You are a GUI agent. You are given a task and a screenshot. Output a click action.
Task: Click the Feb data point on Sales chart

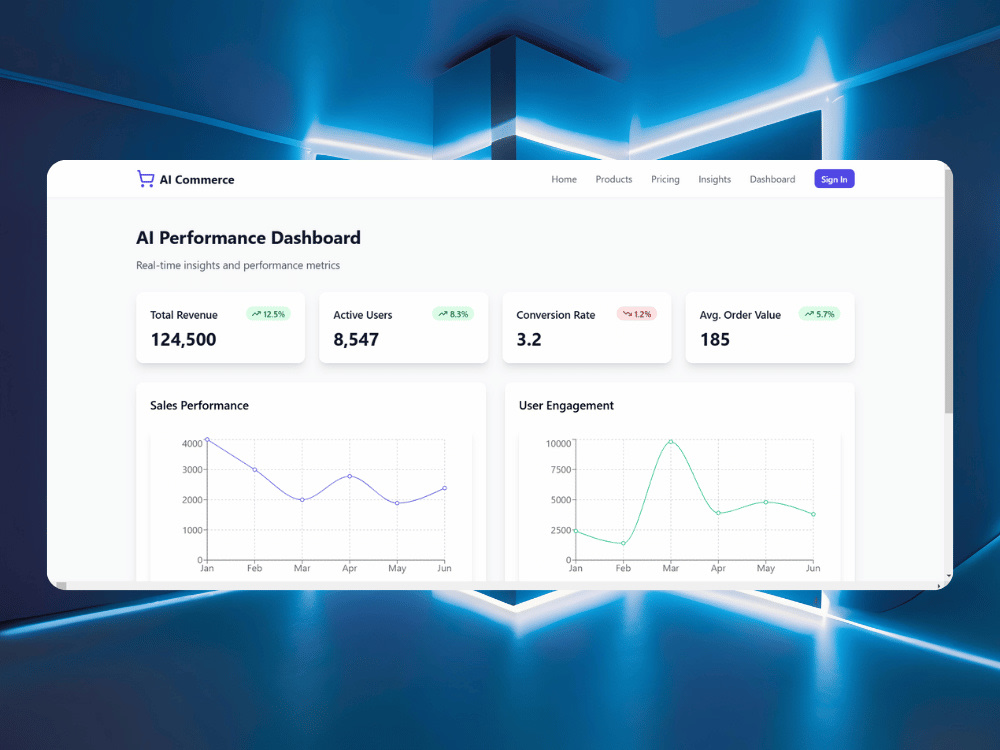coord(254,469)
